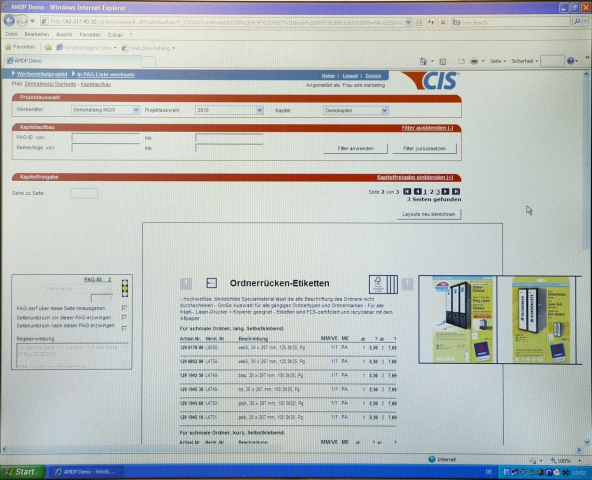Click the left product package thumbnail image
Screen dimensions: 592x480
click(x=462, y=320)
